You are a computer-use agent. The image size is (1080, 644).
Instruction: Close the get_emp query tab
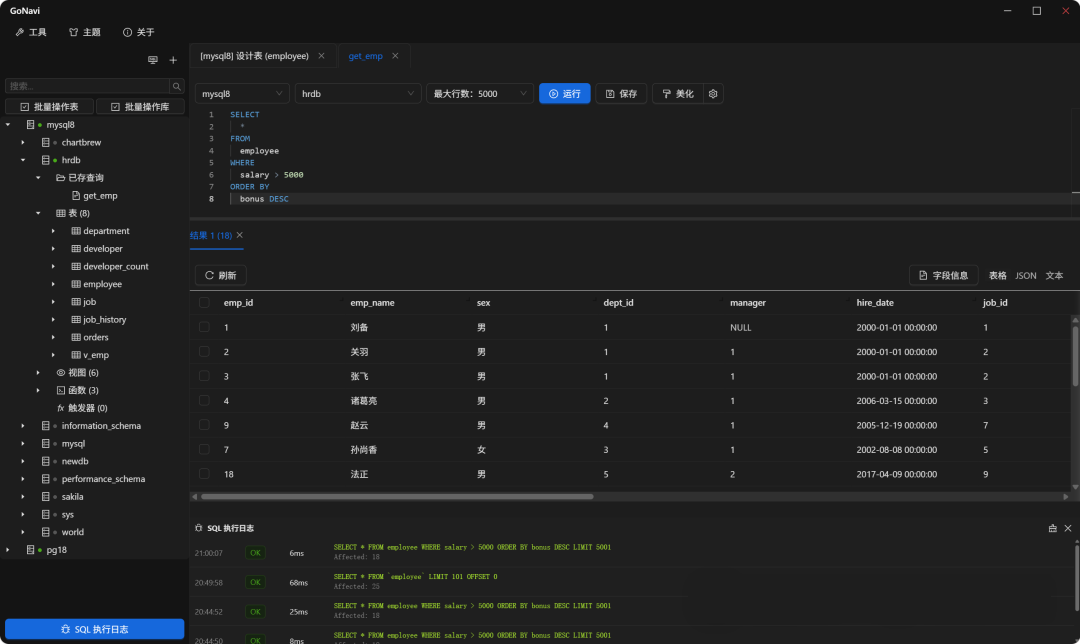[395, 56]
